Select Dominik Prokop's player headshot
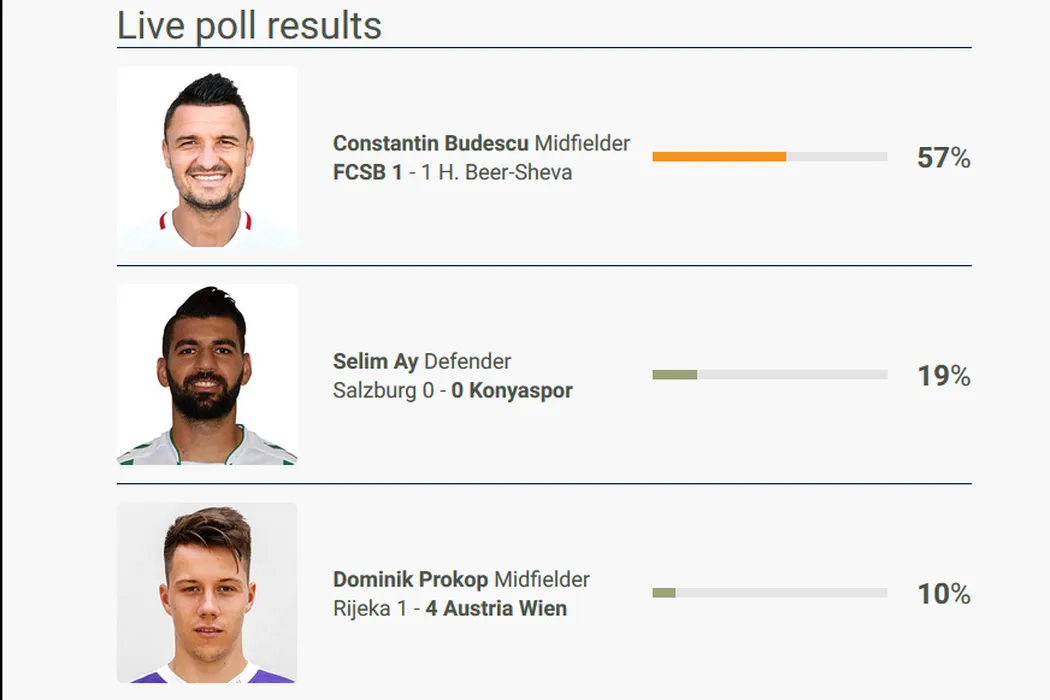The height and width of the screenshot is (700, 1050). tap(207, 593)
